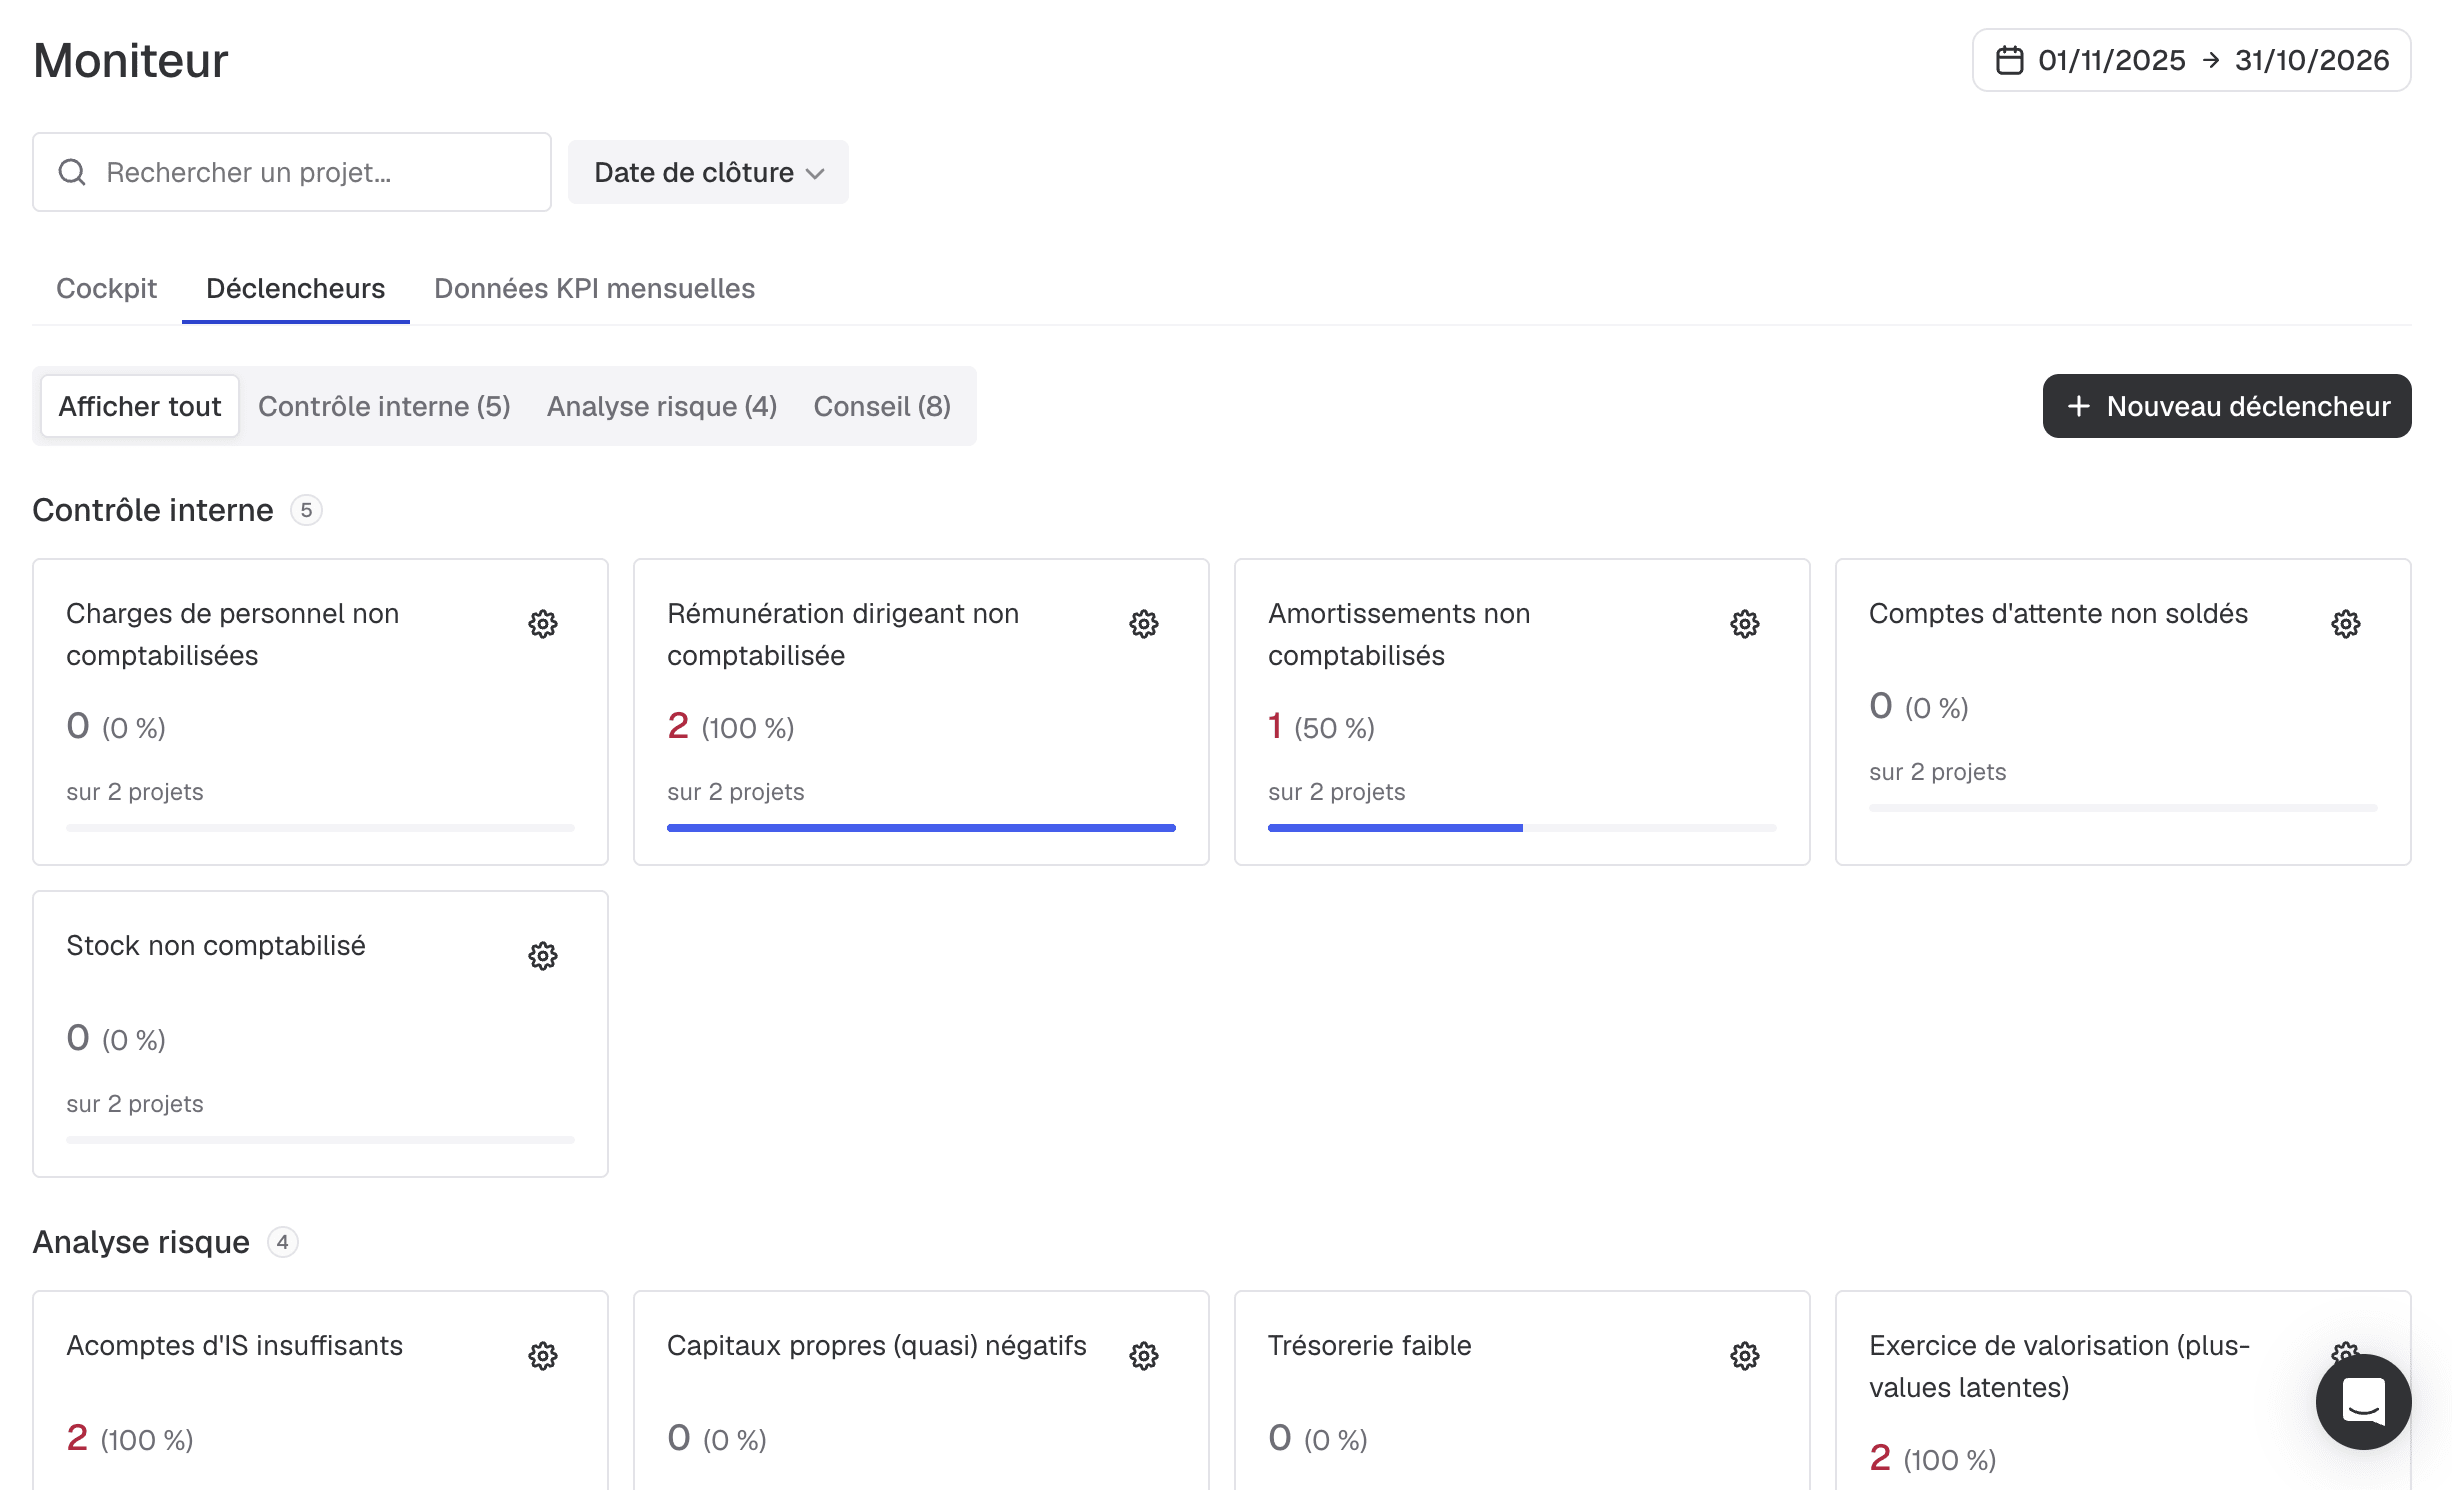Viewport: 2452px width, 1490px height.
Task: Expand the Date de clôture dropdown
Action: [708, 172]
